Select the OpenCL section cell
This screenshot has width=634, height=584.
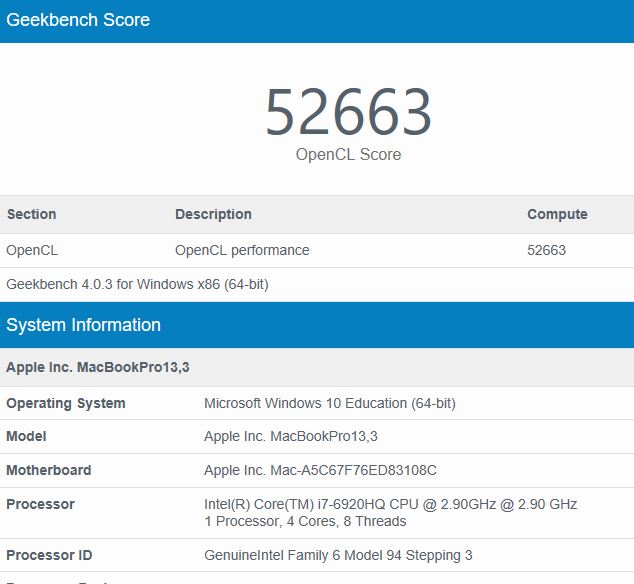click(32, 250)
